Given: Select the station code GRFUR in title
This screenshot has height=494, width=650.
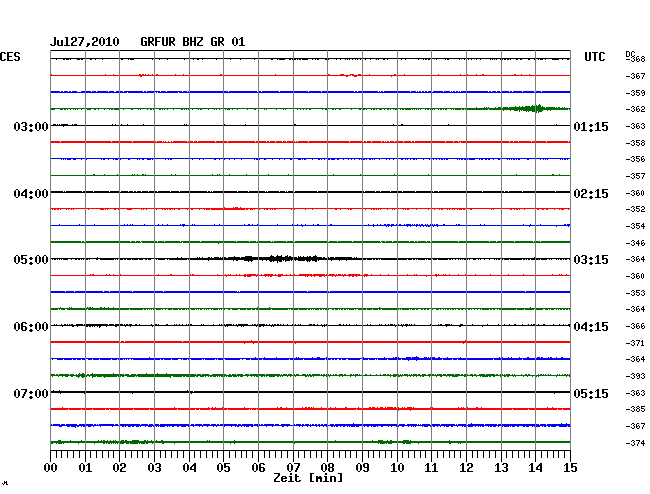Looking at the screenshot, I should (x=158, y=42).
